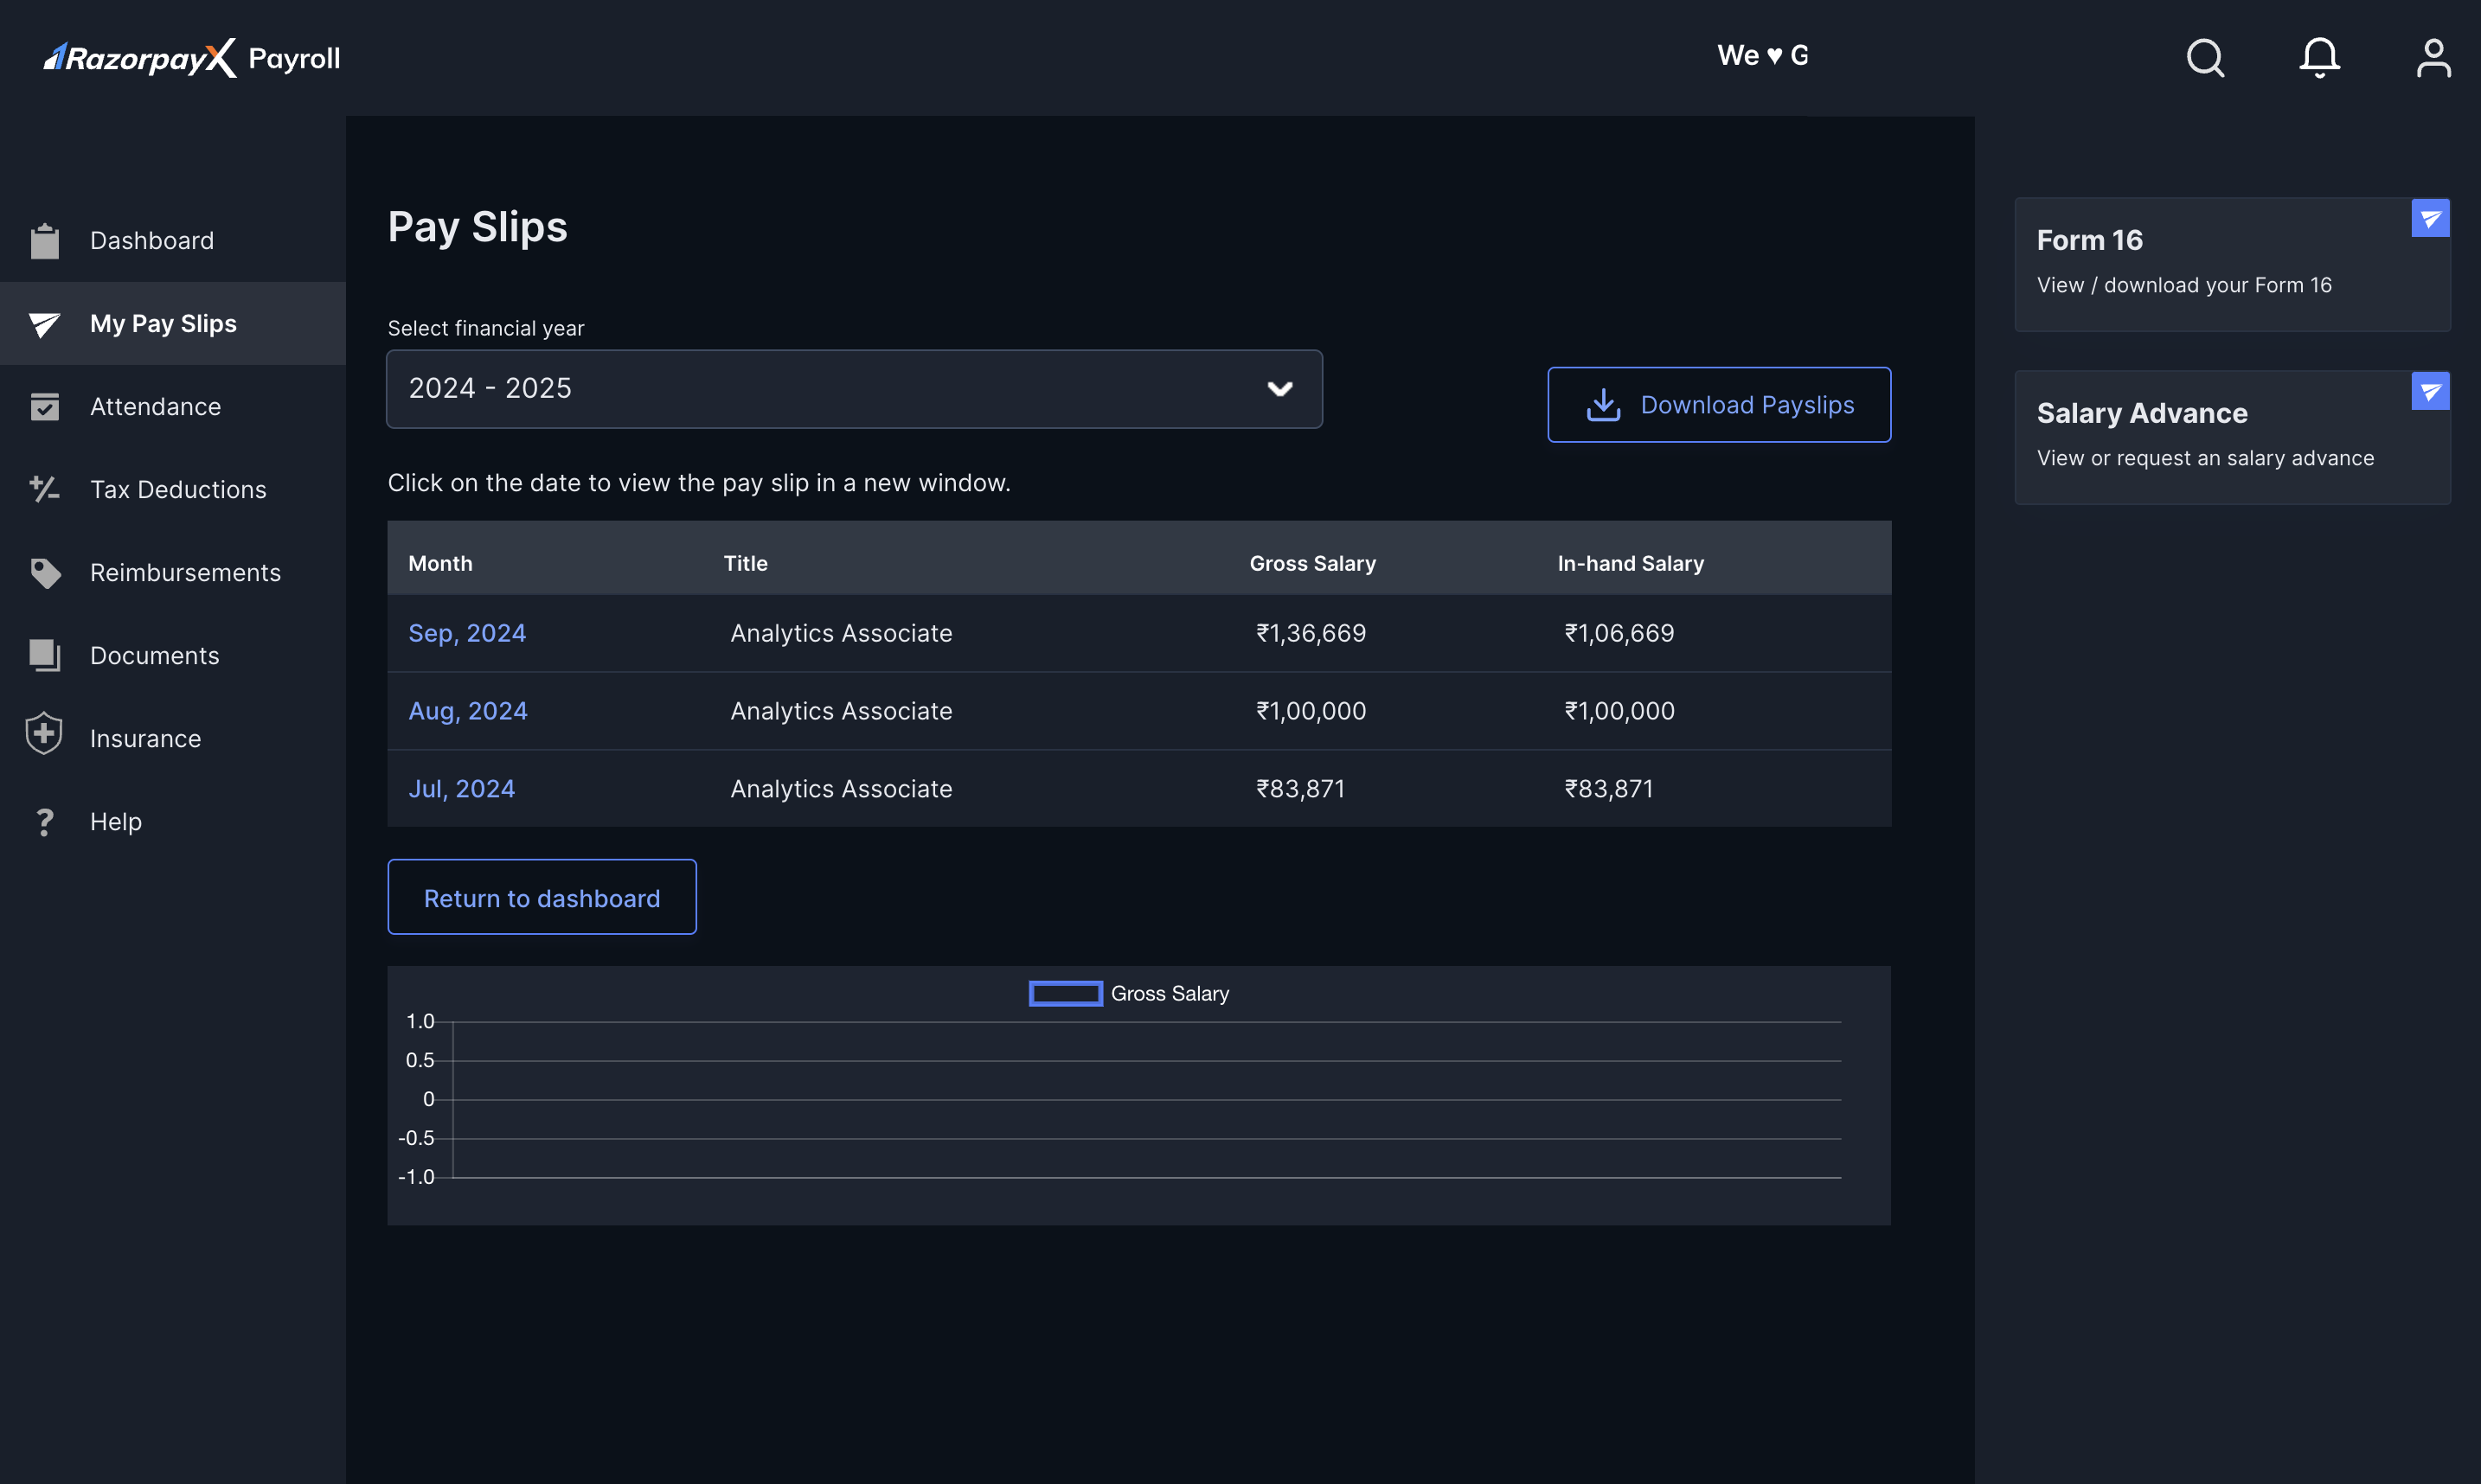Image resolution: width=2481 pixels, height=1484 pixels.
Task: Open Documents in the sidebar
Action: pos(154,655)
